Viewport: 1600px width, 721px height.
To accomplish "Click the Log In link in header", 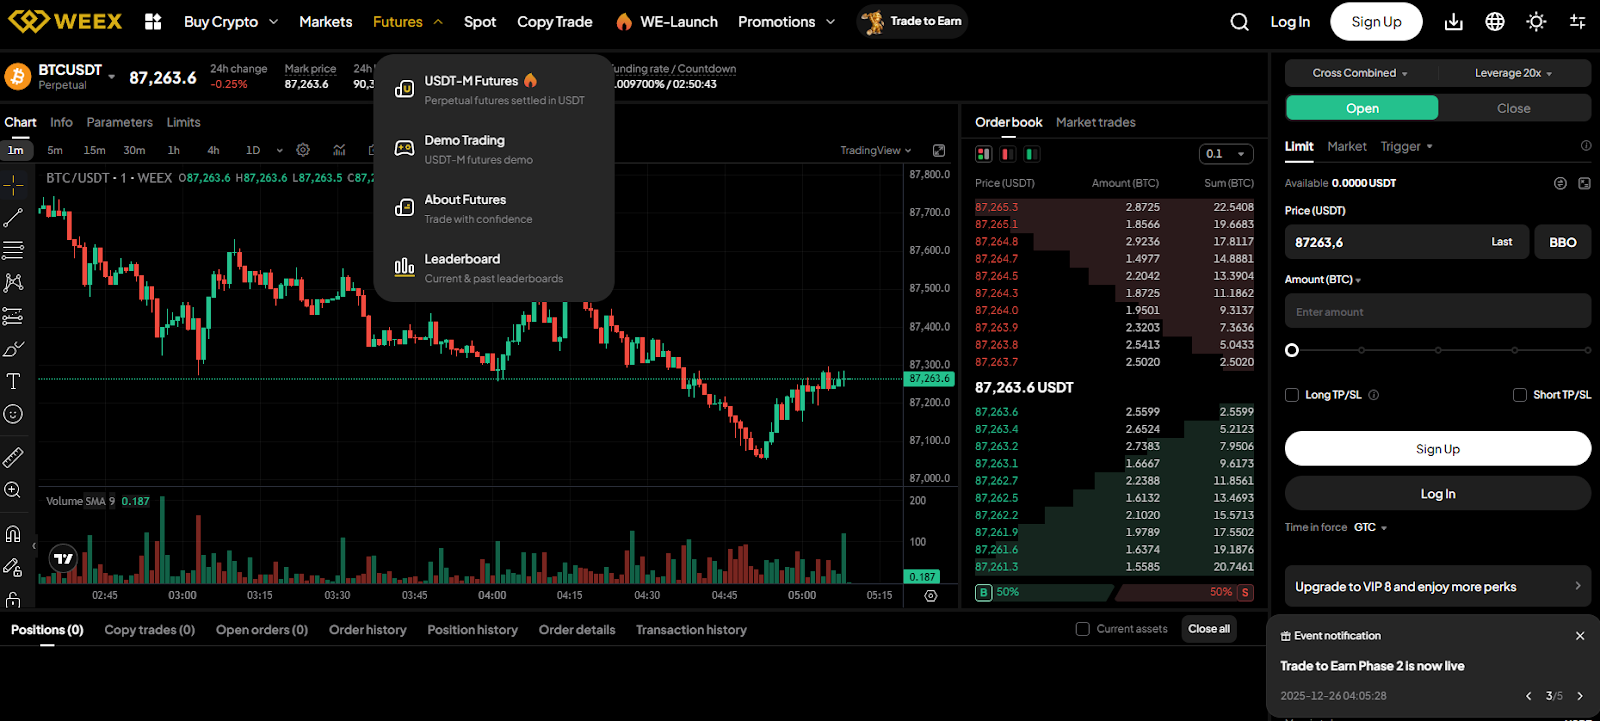I will (1290, 22).
